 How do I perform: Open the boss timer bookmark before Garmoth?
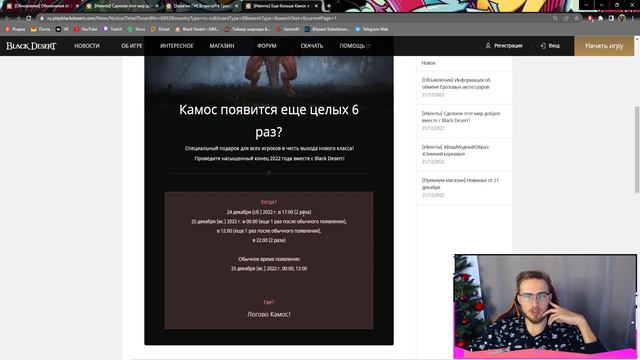coord(247,29)
